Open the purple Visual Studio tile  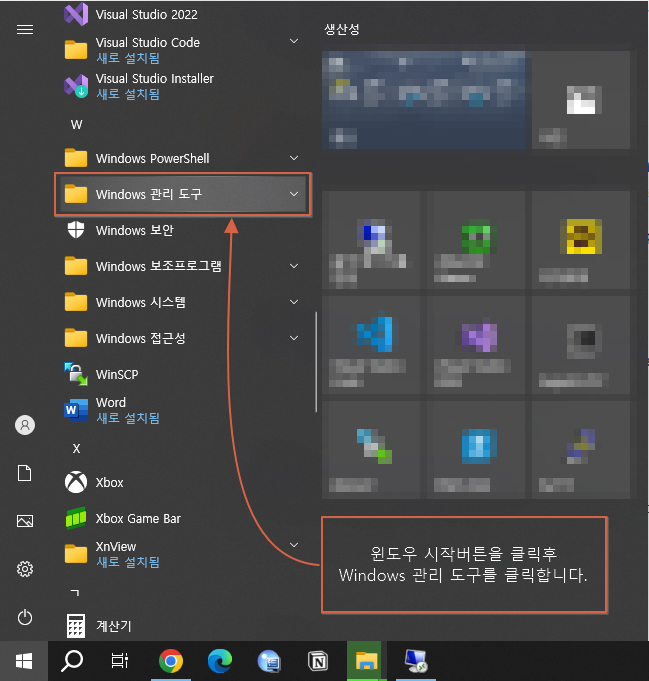click(x=476, y=345)
